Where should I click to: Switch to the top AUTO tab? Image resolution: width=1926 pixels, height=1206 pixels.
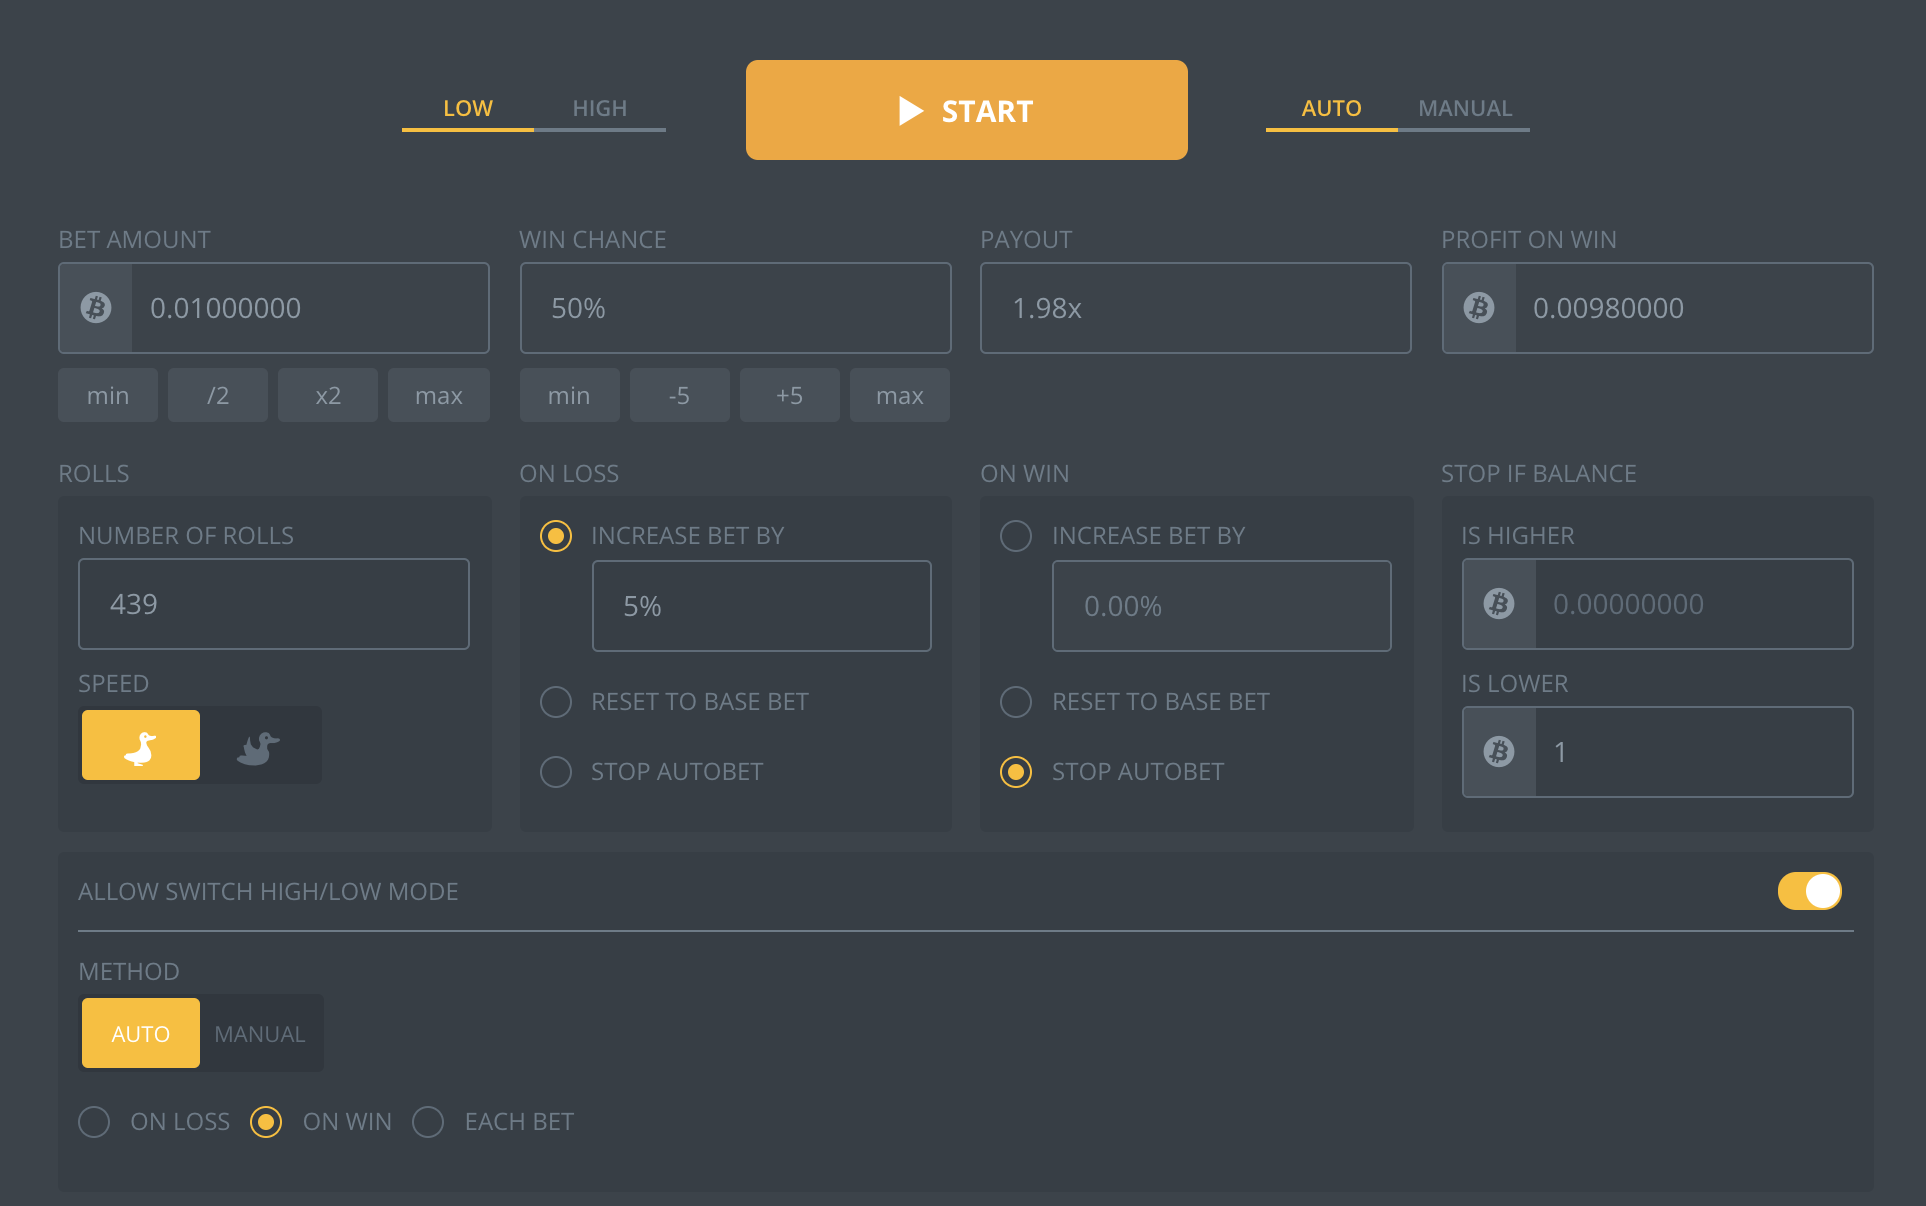point(1332,108)
